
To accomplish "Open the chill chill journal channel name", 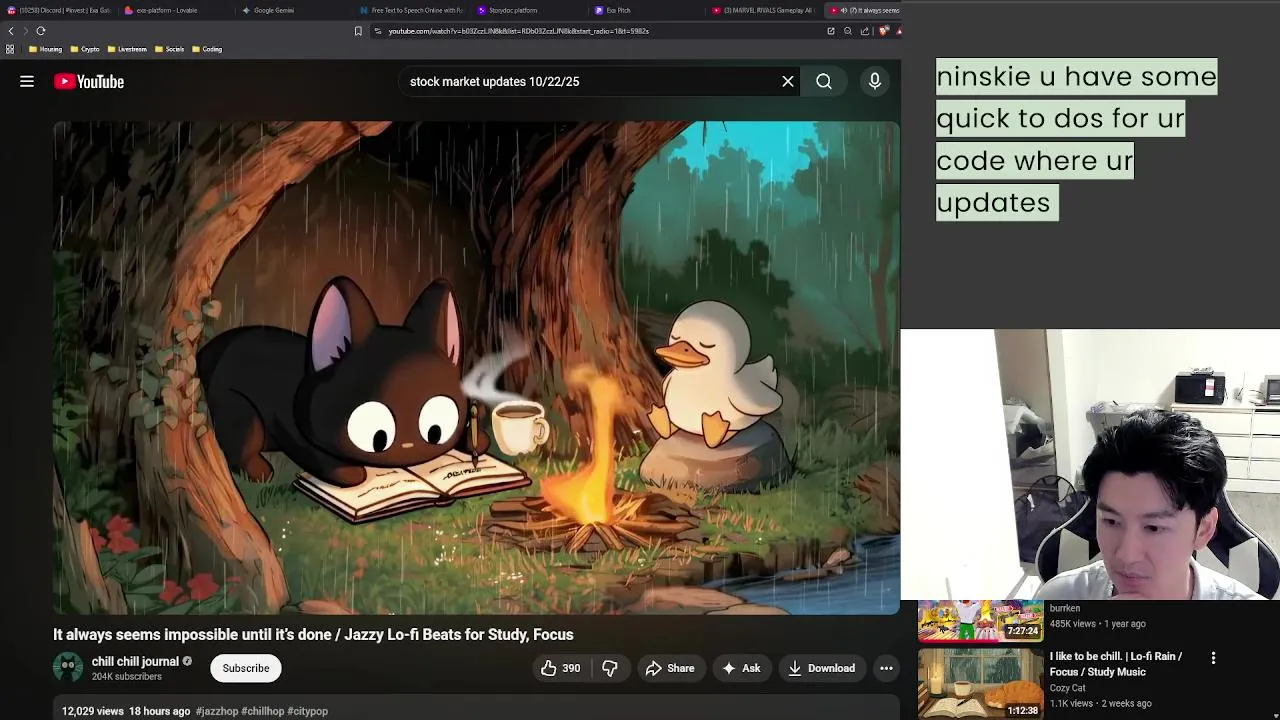I will tap(135, 661).
